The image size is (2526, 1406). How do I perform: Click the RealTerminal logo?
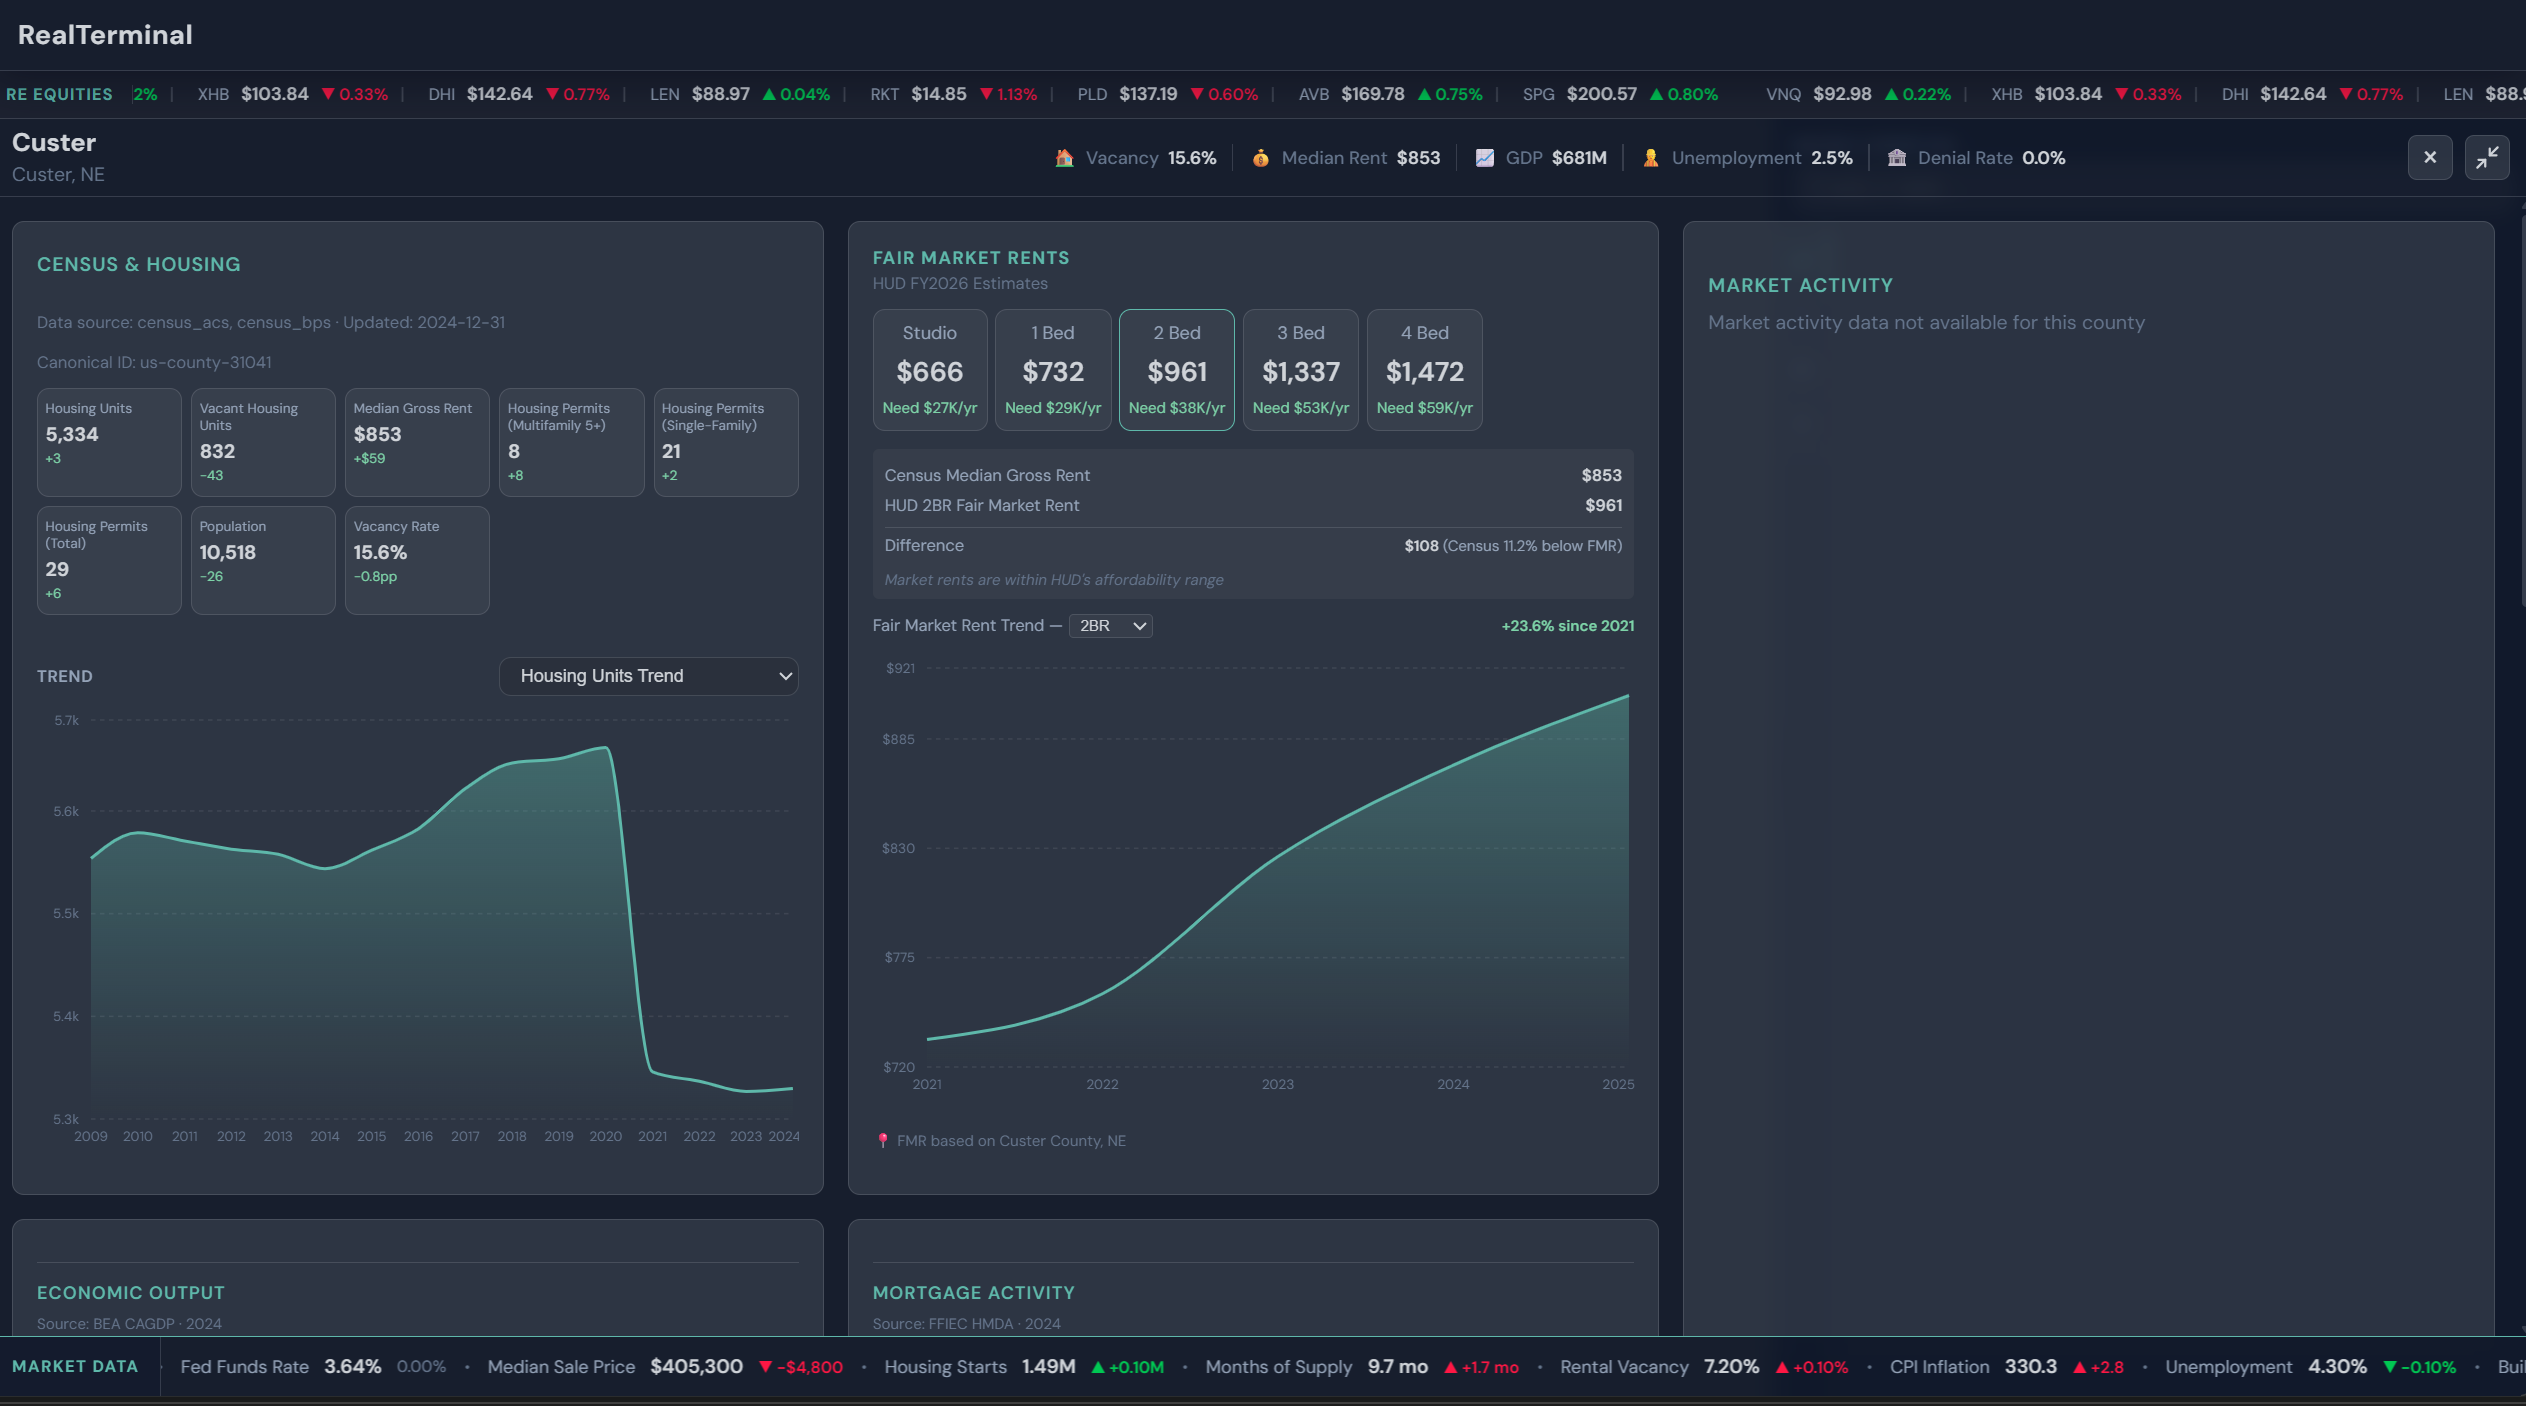(x=105, y=35)
